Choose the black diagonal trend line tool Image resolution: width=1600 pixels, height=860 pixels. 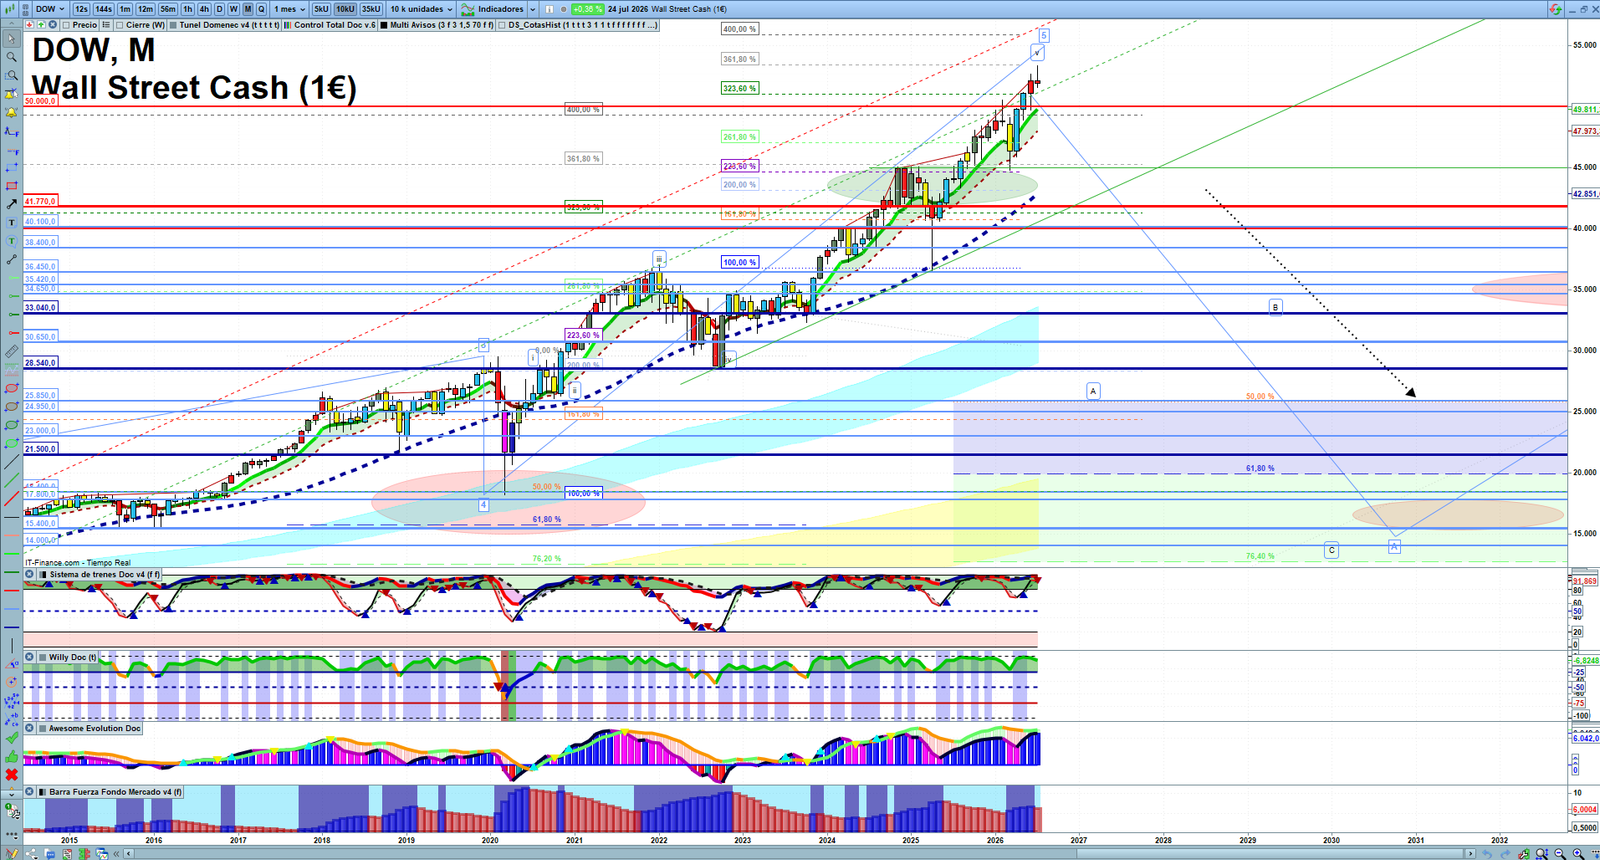click(x=11, y=461)
